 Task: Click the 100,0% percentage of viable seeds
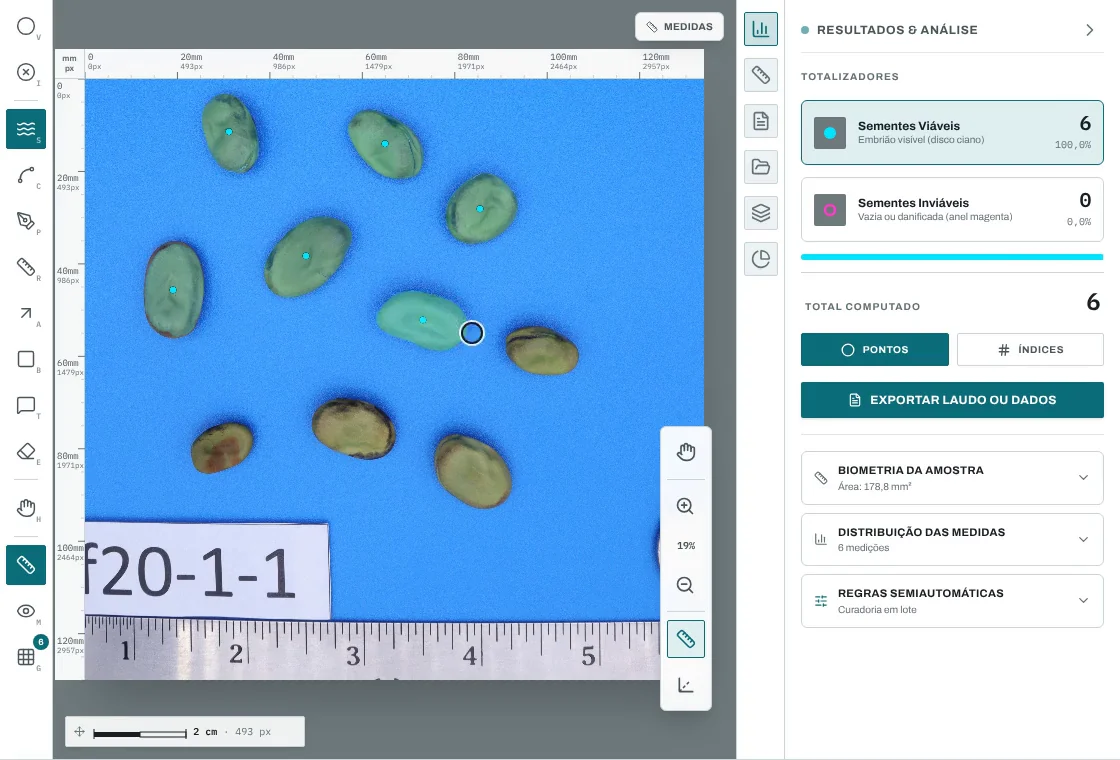click(x=1073, y=144)
